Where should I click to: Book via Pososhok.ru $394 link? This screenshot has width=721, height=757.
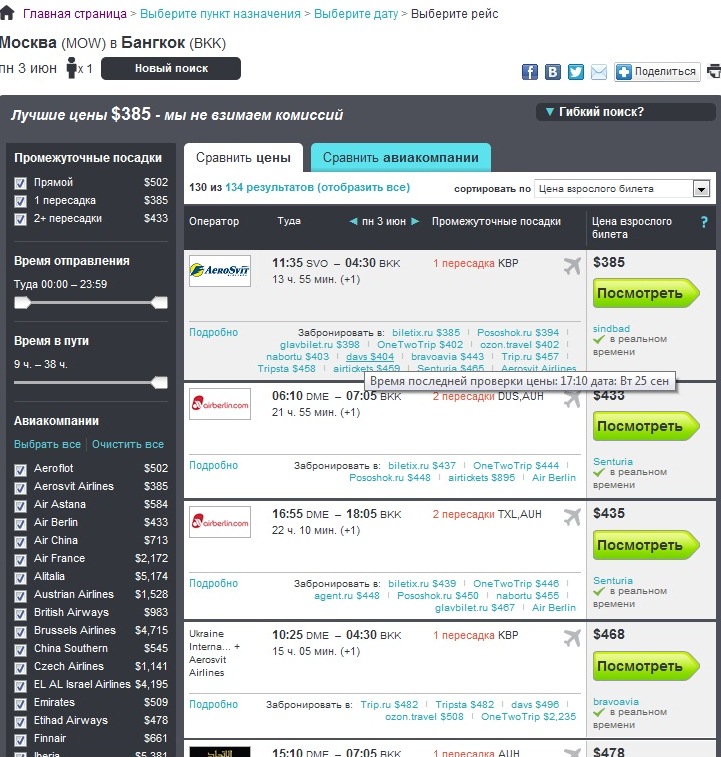518,333
